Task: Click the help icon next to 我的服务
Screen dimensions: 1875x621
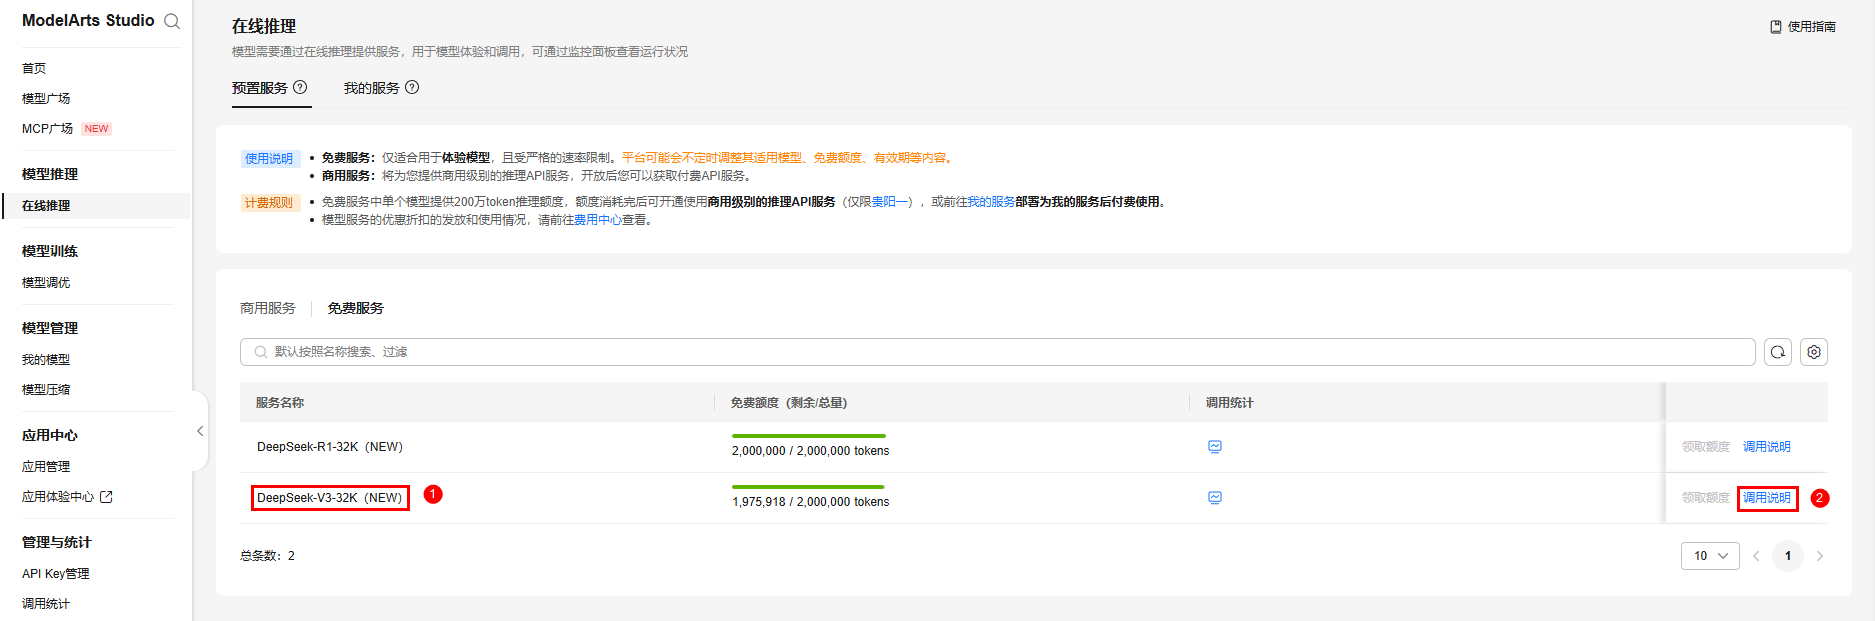Action: tap(412, 87)
